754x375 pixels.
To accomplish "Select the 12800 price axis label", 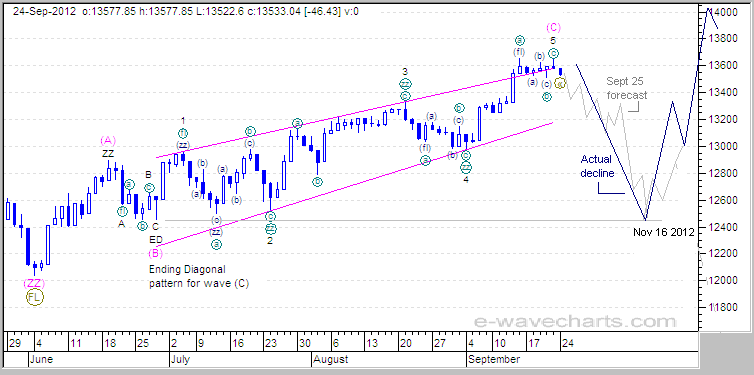I will pyautogui.click(x=724, y=173).
